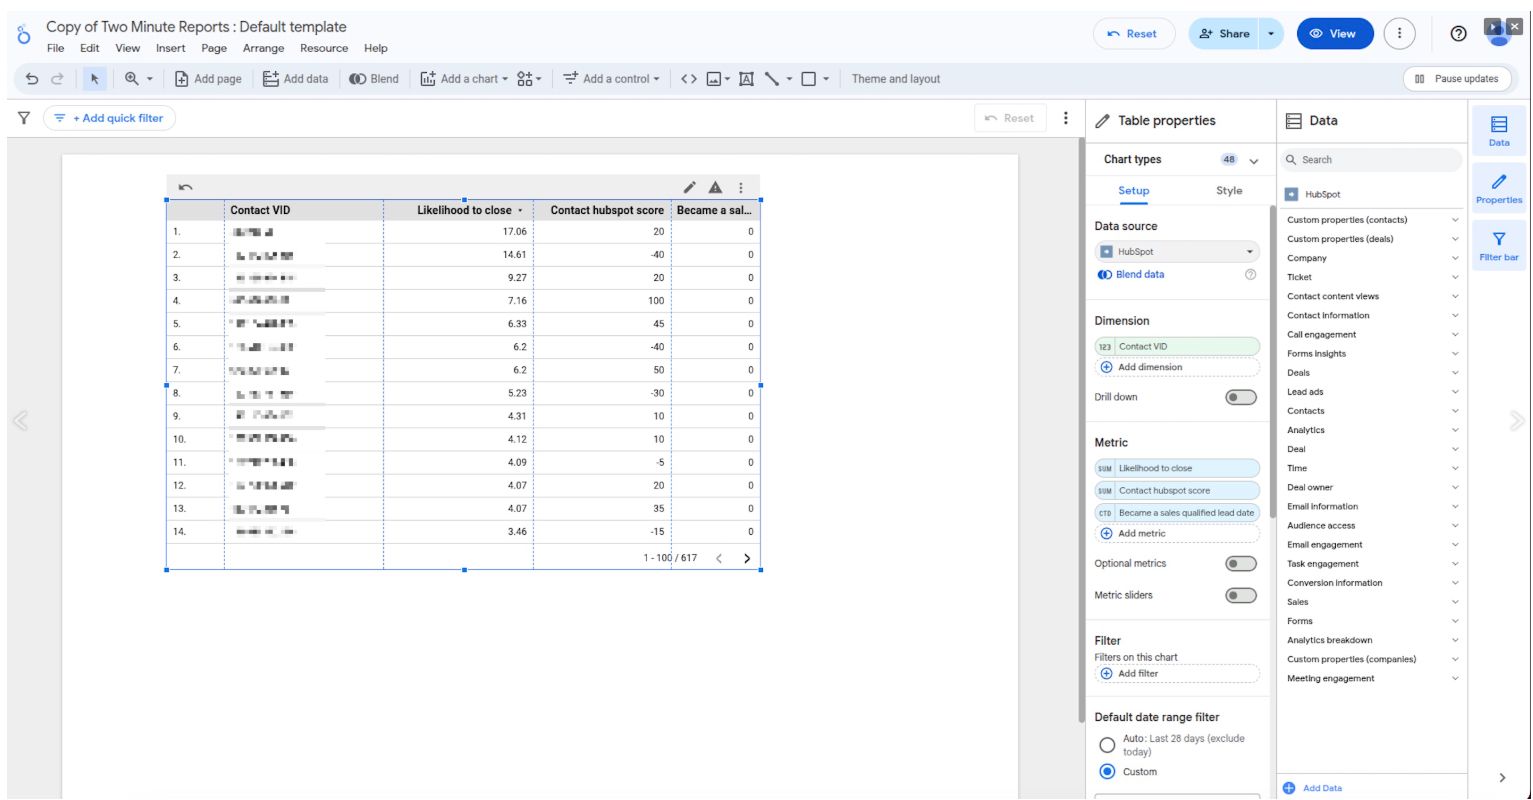Screen dimensions: 1533x800
Task: Click the undo arrow in toolbar
Action: point(32,79)
